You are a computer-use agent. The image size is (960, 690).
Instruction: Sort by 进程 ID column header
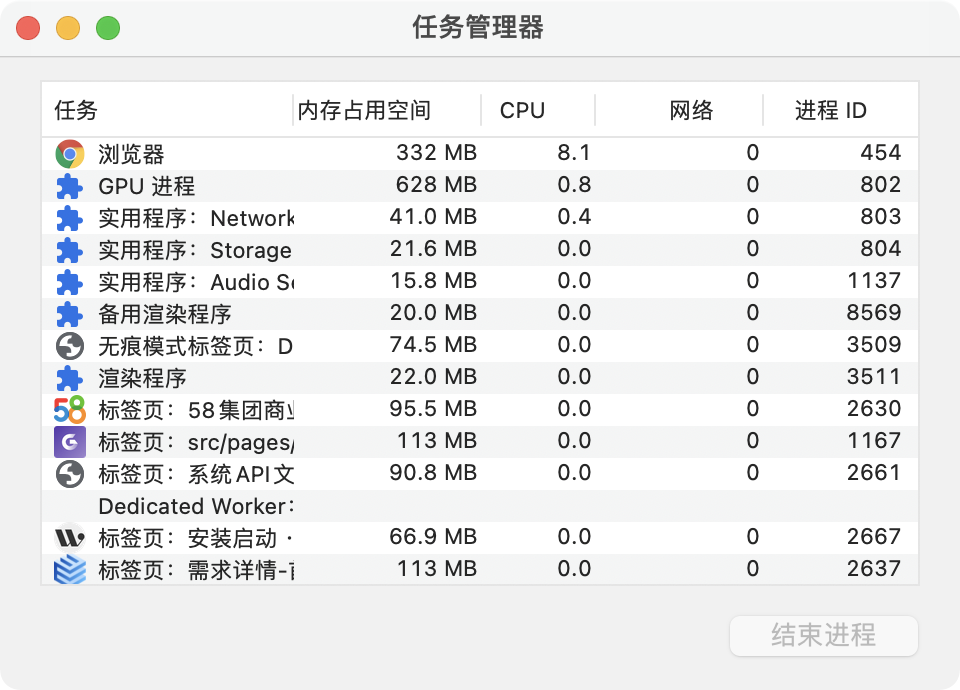pyautogui.click(x=830, y=110)
